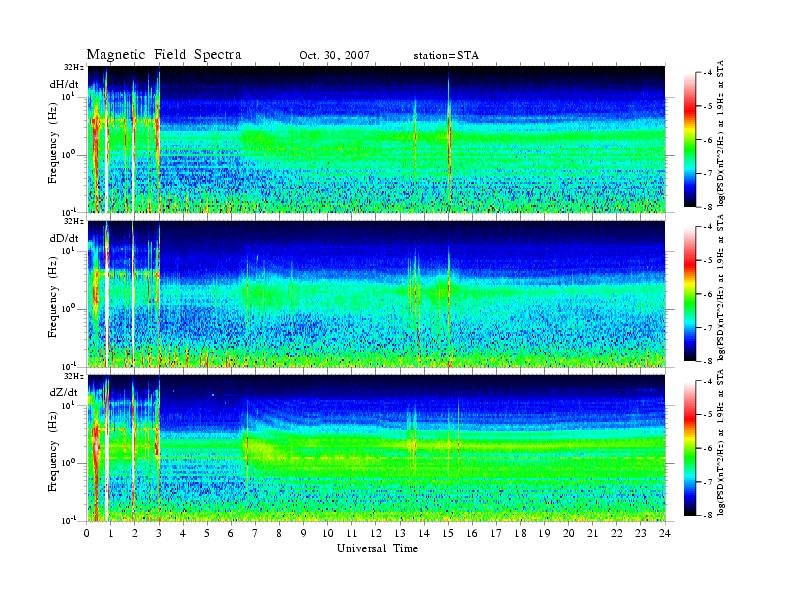
Task: Select the "dH/dt" panel label
Action: 64,85
